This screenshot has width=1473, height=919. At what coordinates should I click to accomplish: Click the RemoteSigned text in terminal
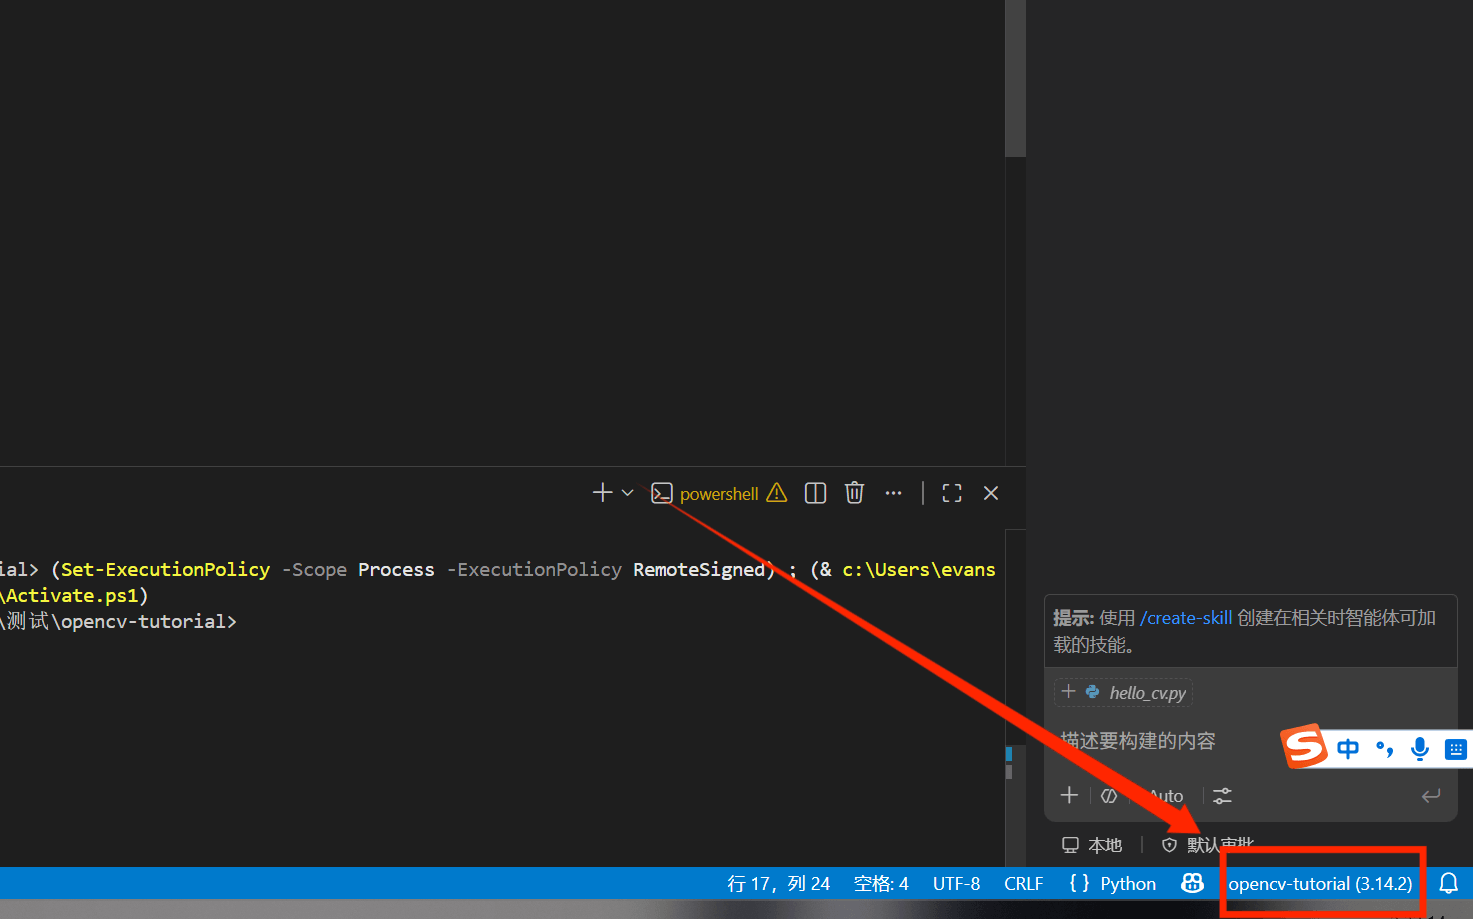click(x=699, y=569)
